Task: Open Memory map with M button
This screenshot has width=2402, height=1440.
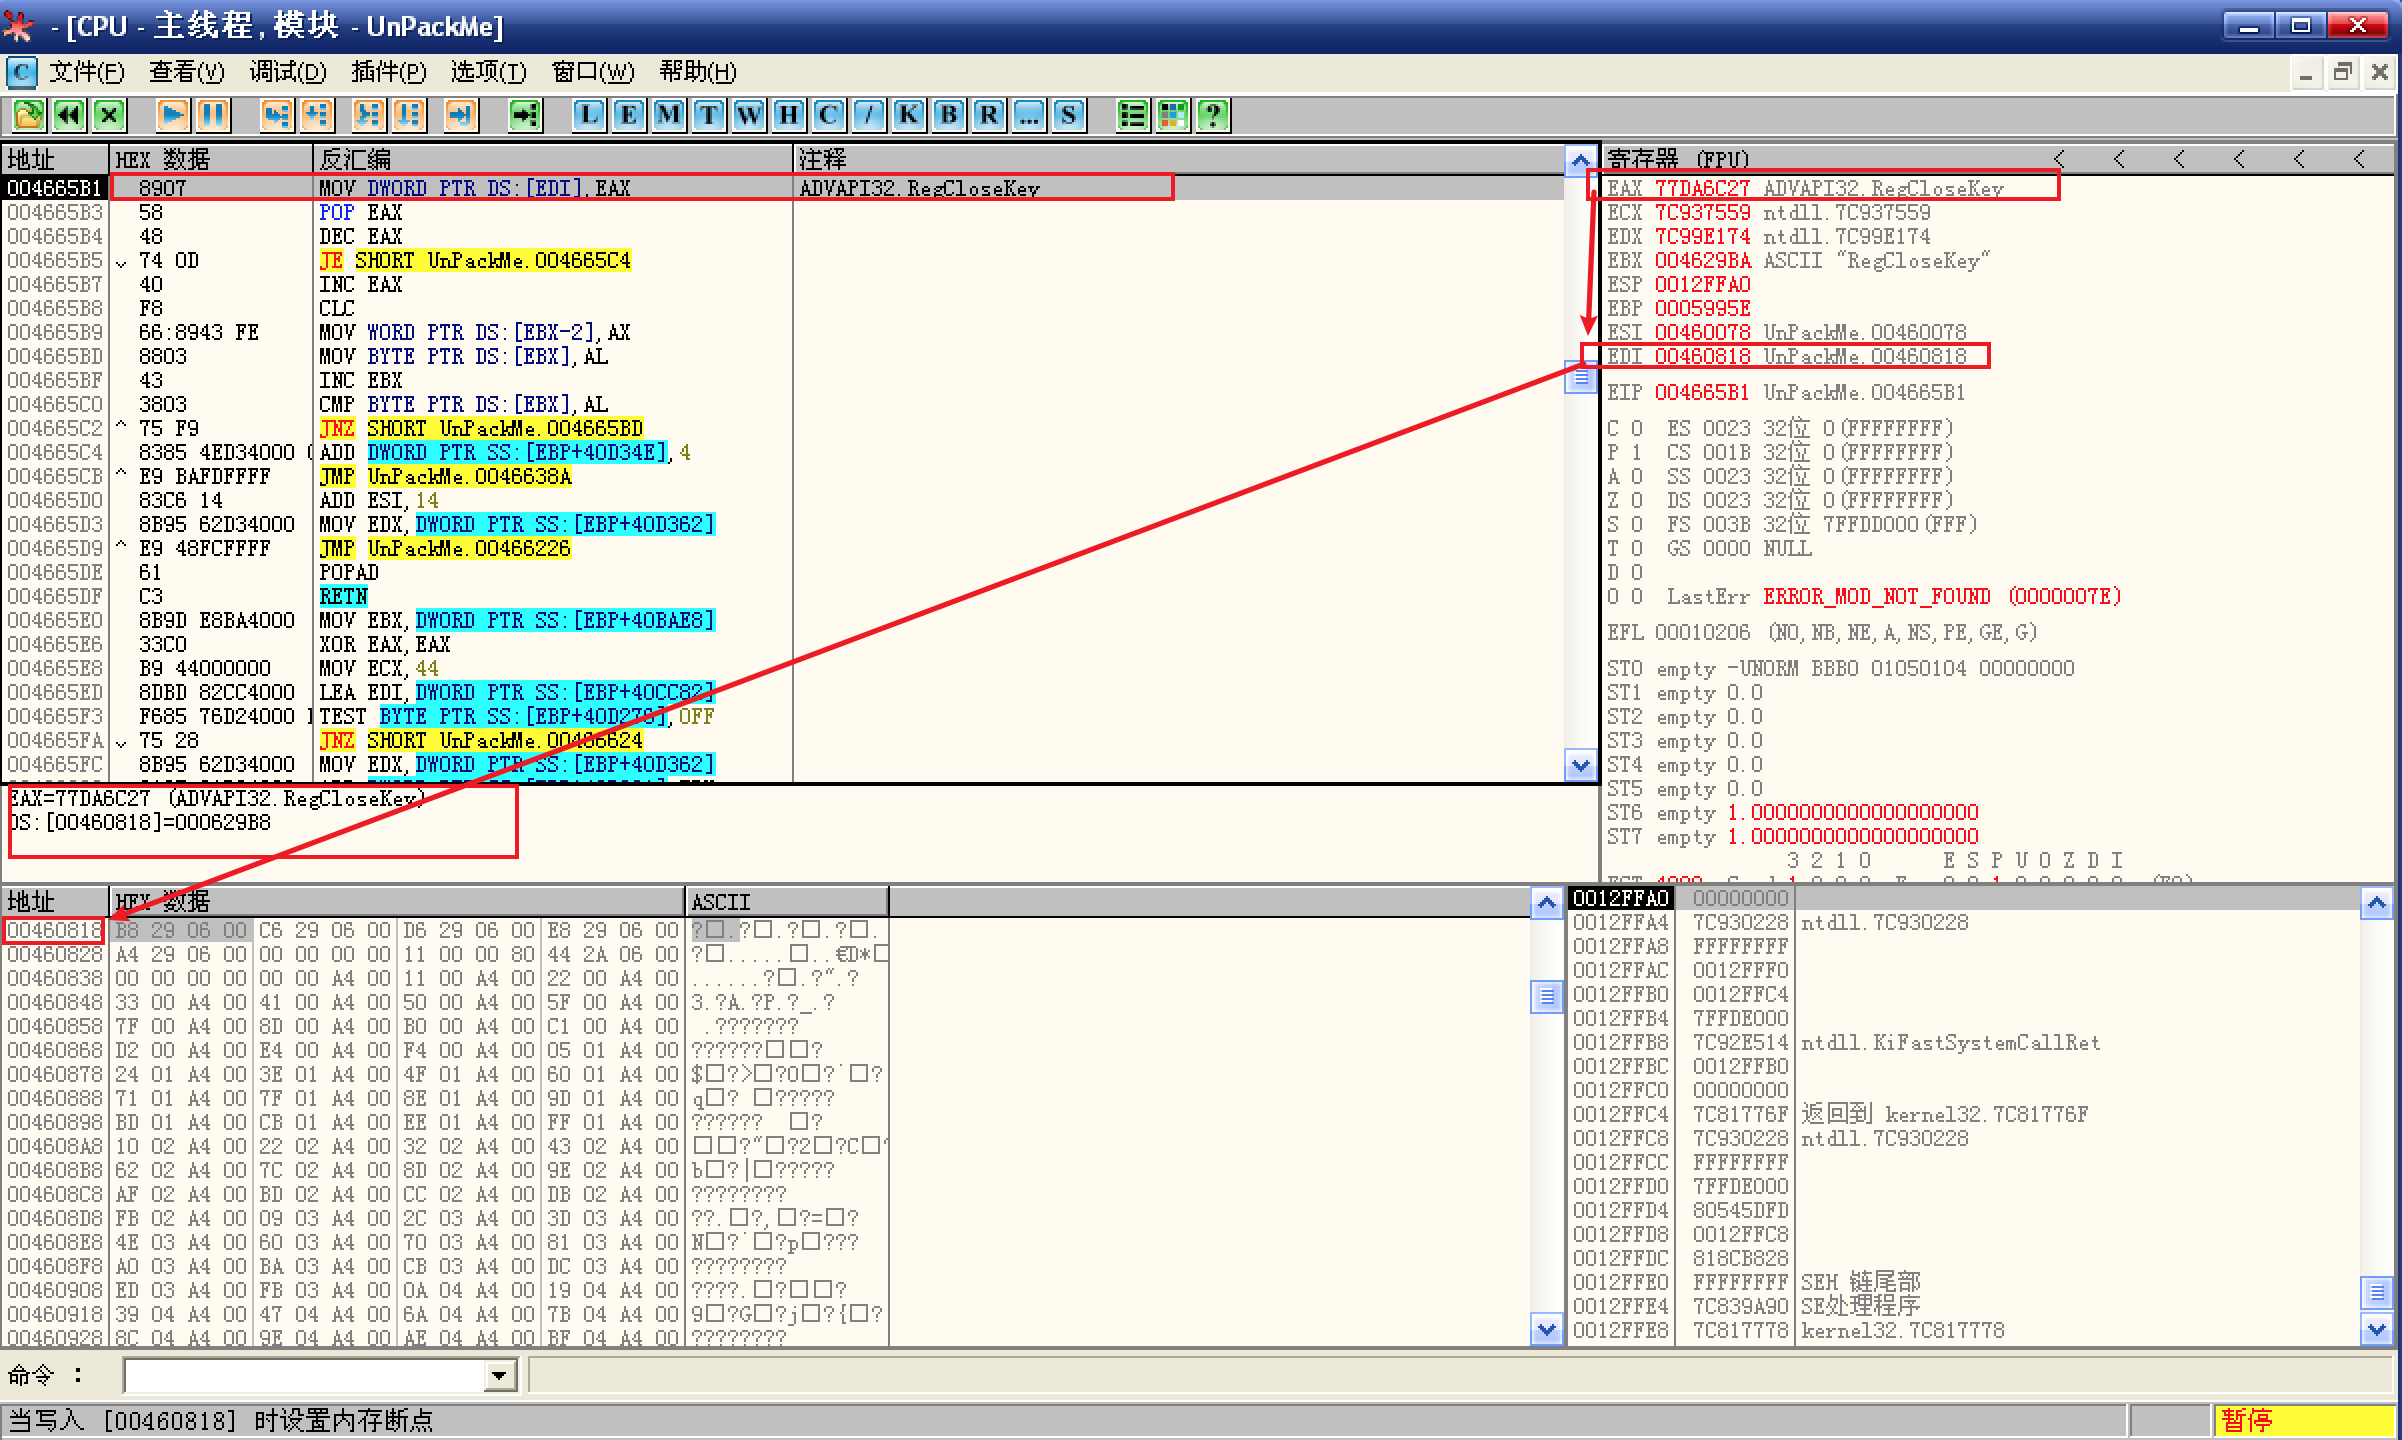Action: (x=668, y=115)
